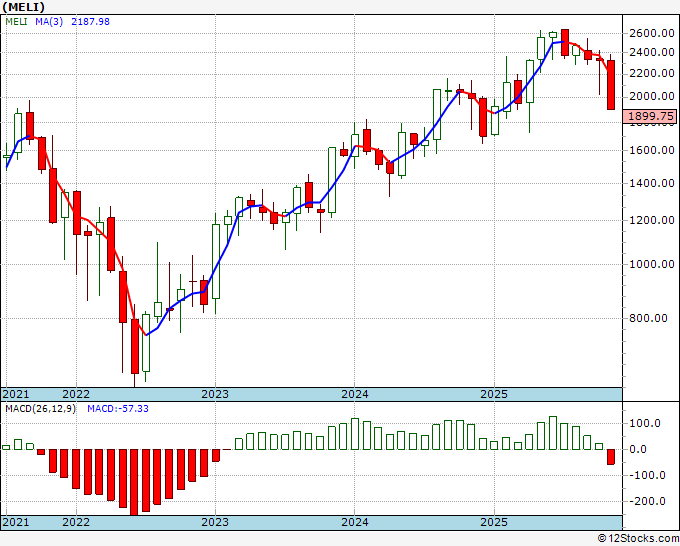Click the 1000.00 price axis label

pyautogui.click(x=651, y=264)
